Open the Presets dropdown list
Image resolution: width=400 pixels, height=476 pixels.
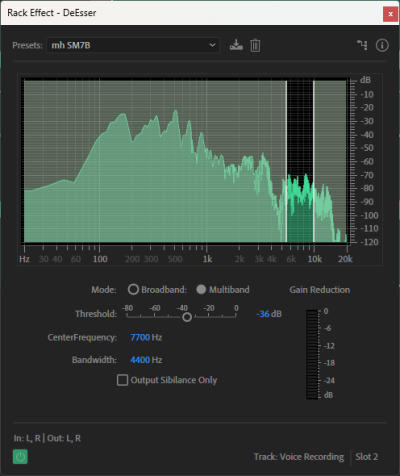coord(133,45)
